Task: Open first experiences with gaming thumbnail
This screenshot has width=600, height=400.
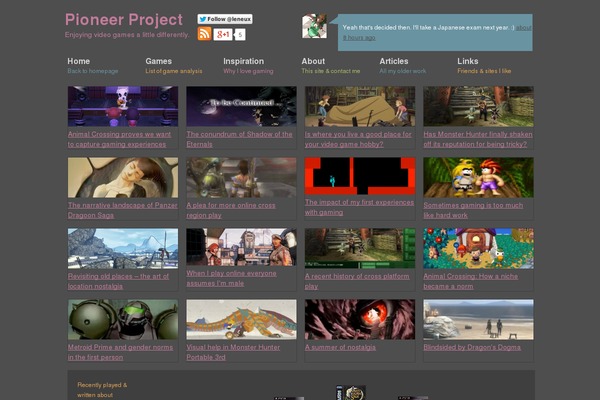Action: coord(360,176)
